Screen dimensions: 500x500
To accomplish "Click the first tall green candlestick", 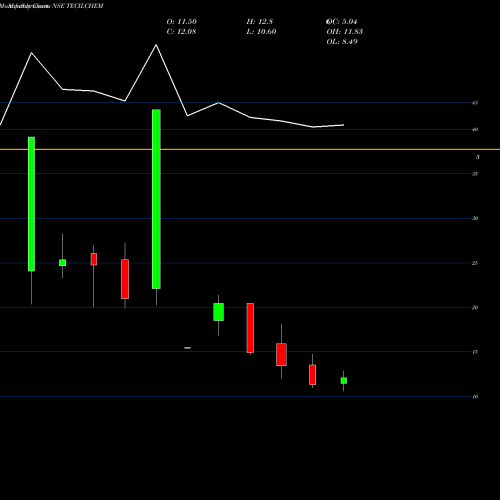I will coord(31,204).
